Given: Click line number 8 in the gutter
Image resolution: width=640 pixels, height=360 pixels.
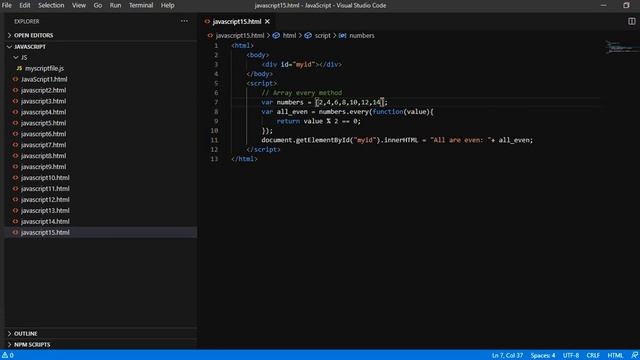Looking at the screenshot, I should click(x=216, y=112).
